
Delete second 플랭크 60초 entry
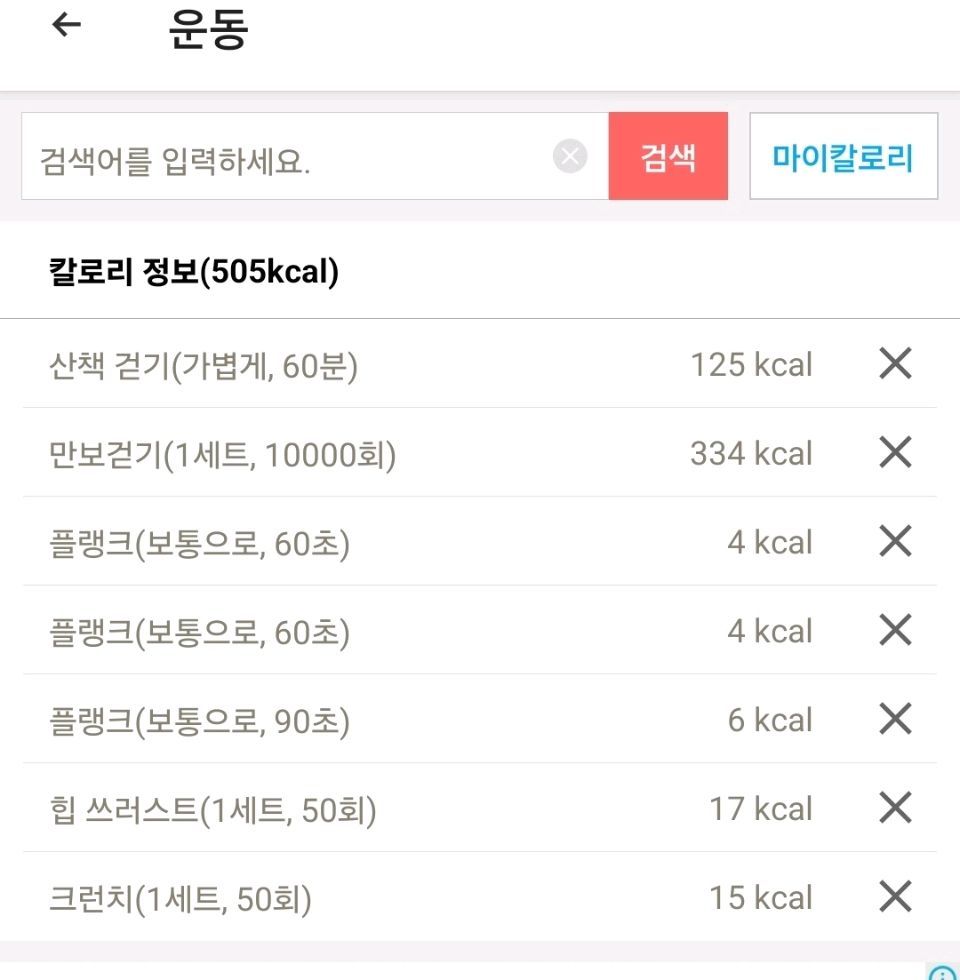895,629
